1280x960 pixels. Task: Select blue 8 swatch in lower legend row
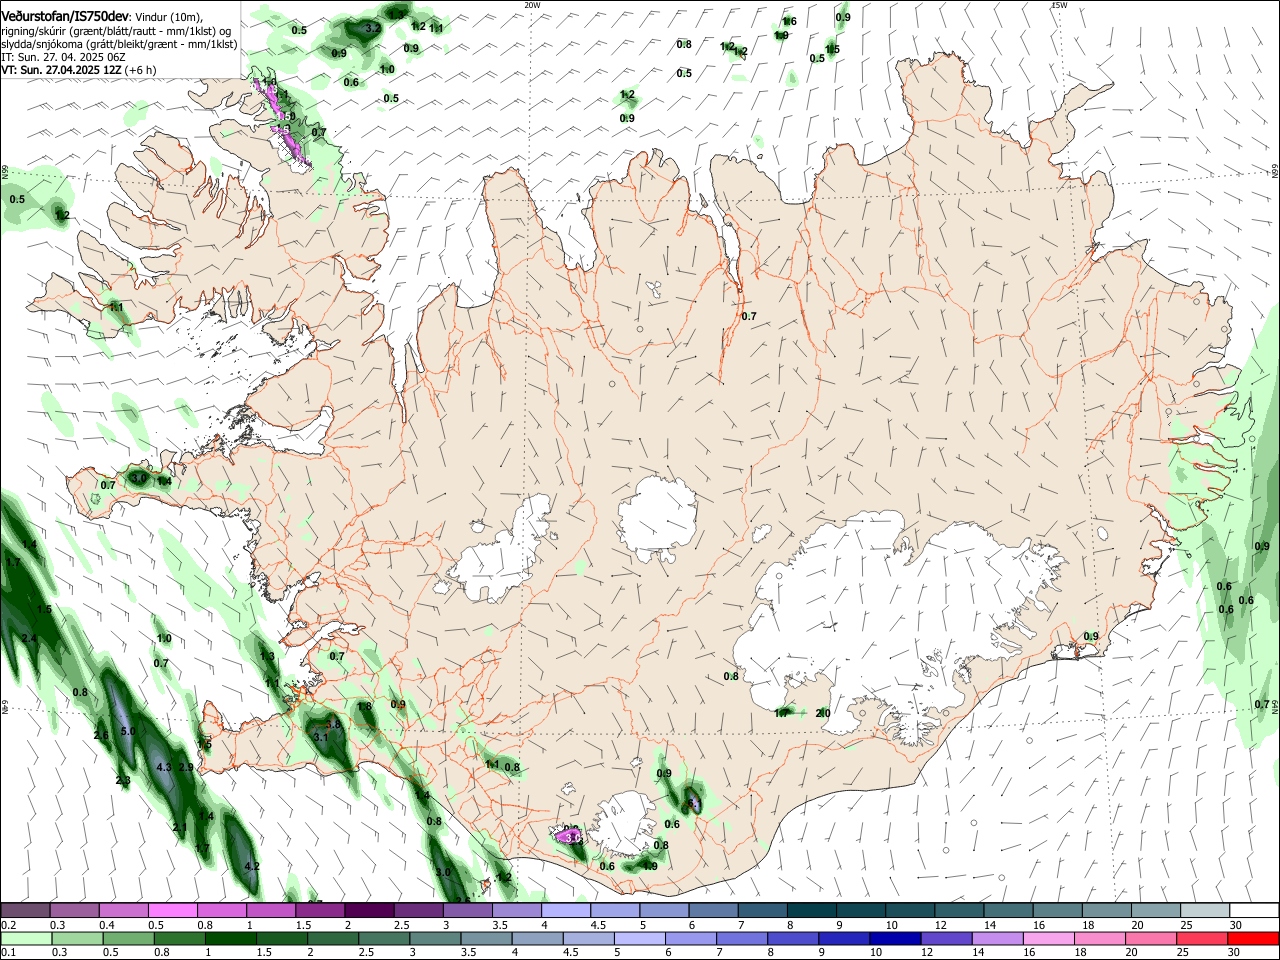792,938
